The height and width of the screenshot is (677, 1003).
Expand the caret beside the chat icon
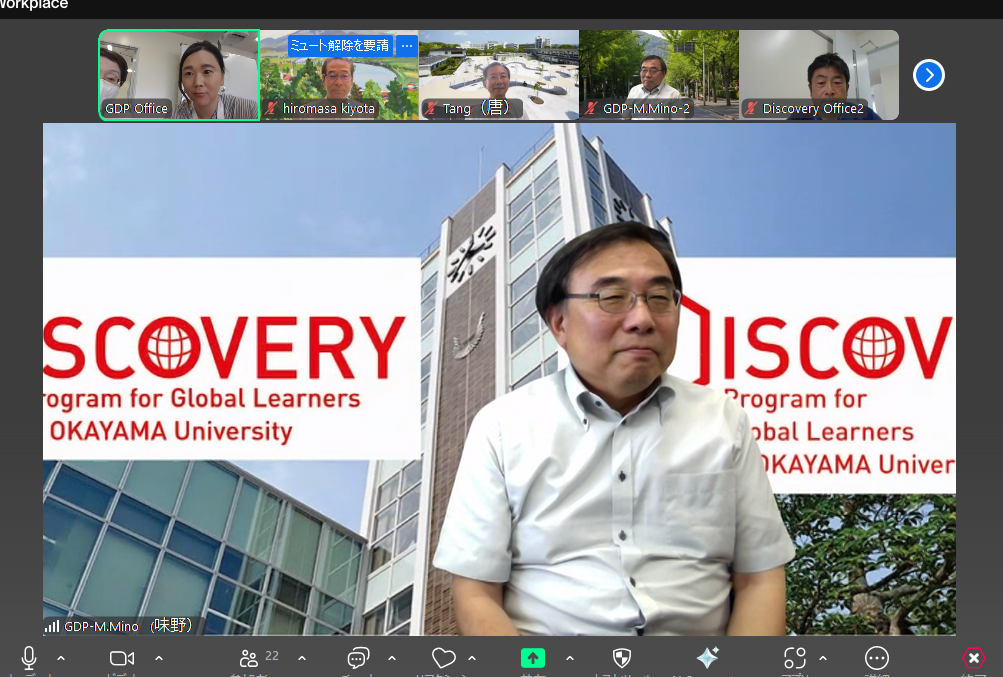(392, 658)
